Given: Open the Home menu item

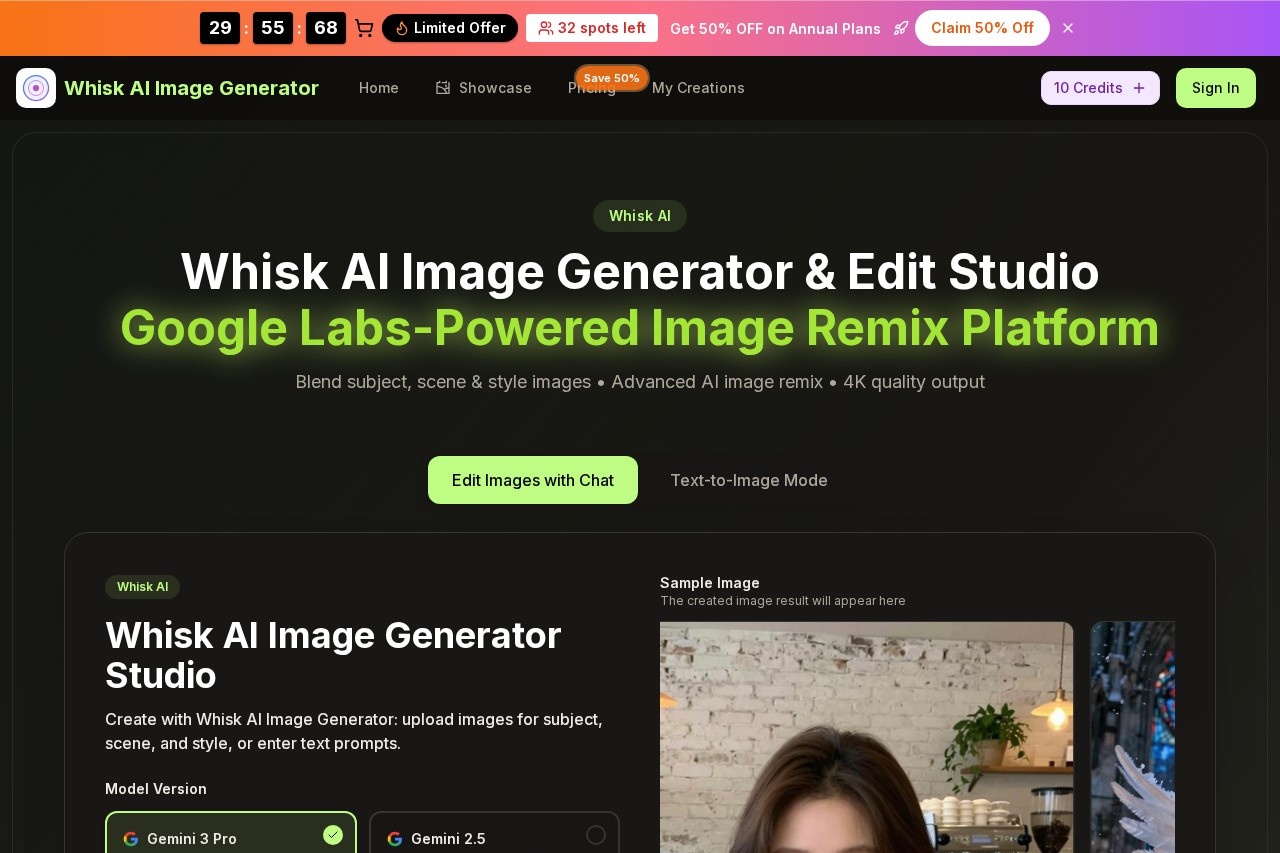Looking at the screenshot, I should click(x=379, y=88).
